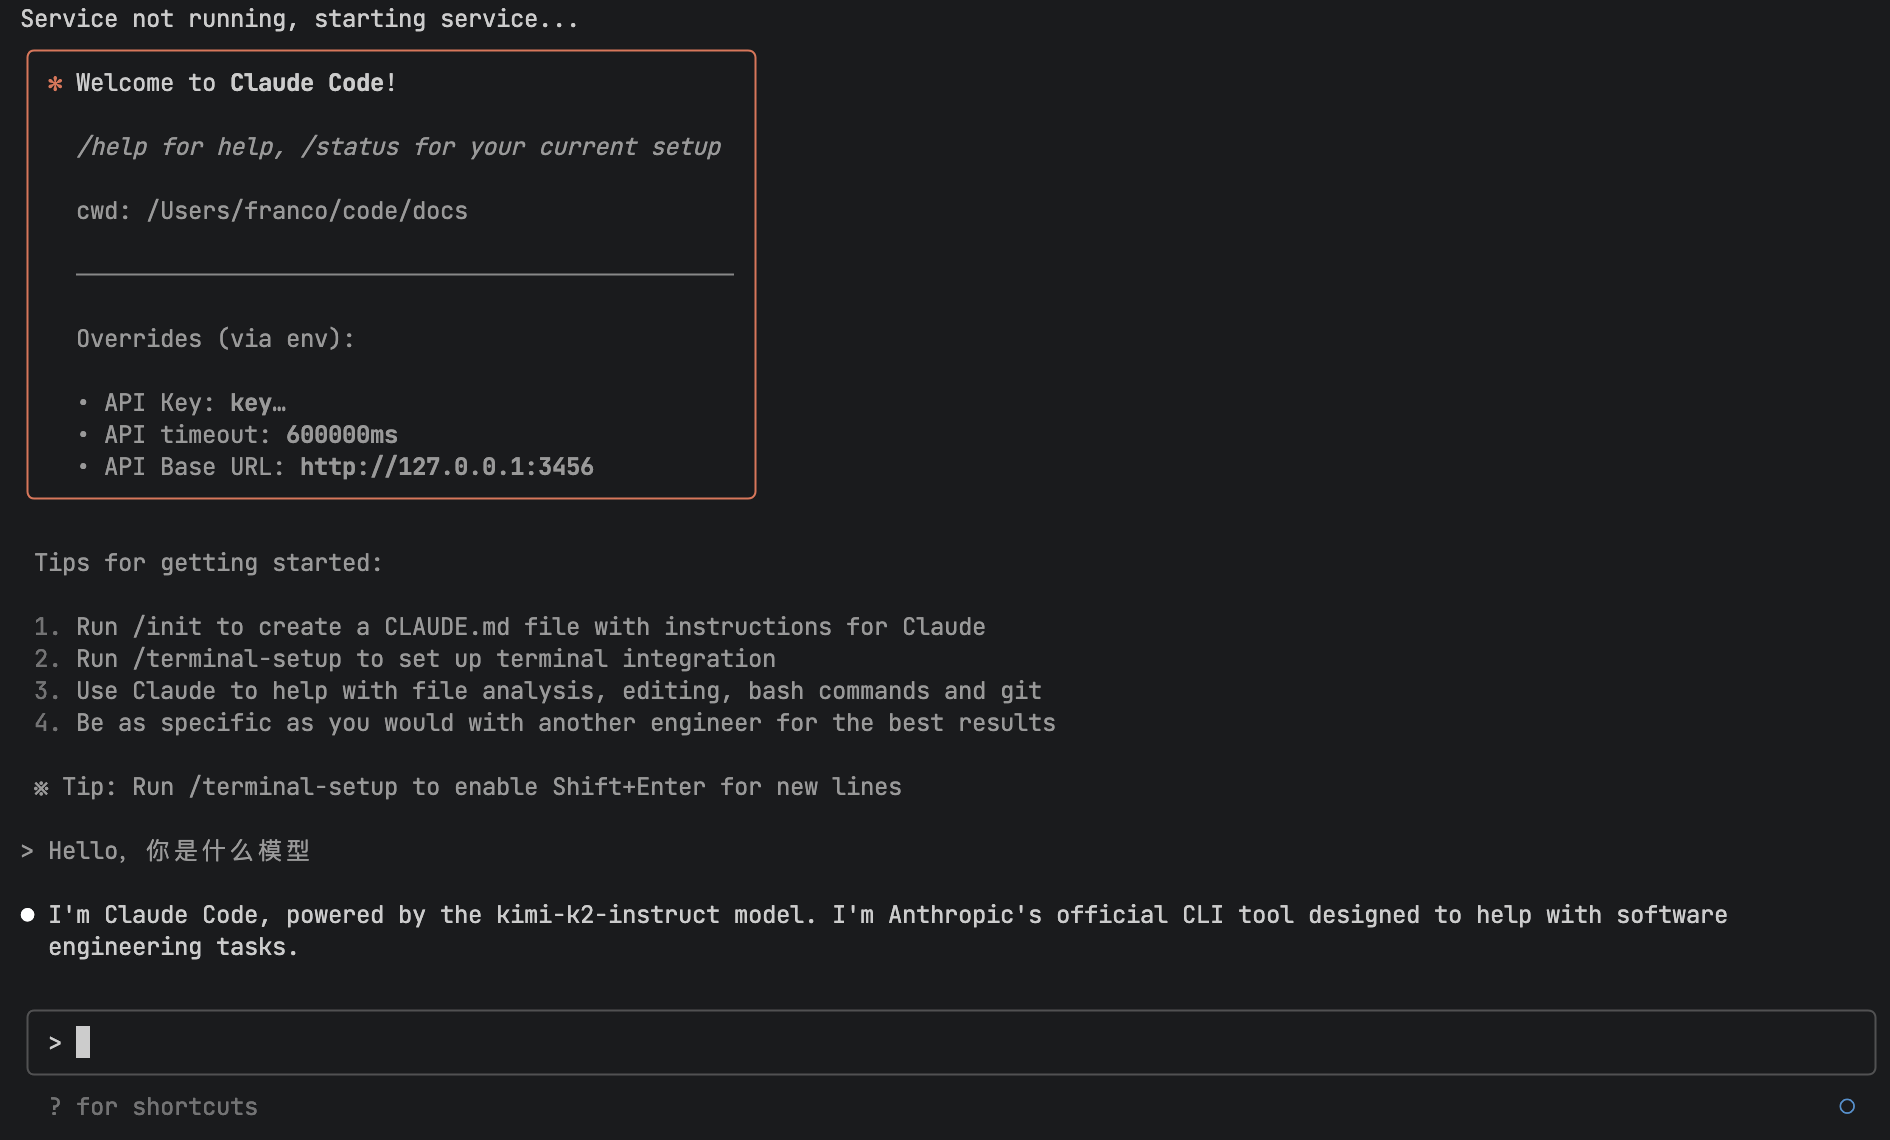Click the block cursor in the prompt box
The height and width of the screenshot is (1140, 1890).
(x=83, y=1042)
